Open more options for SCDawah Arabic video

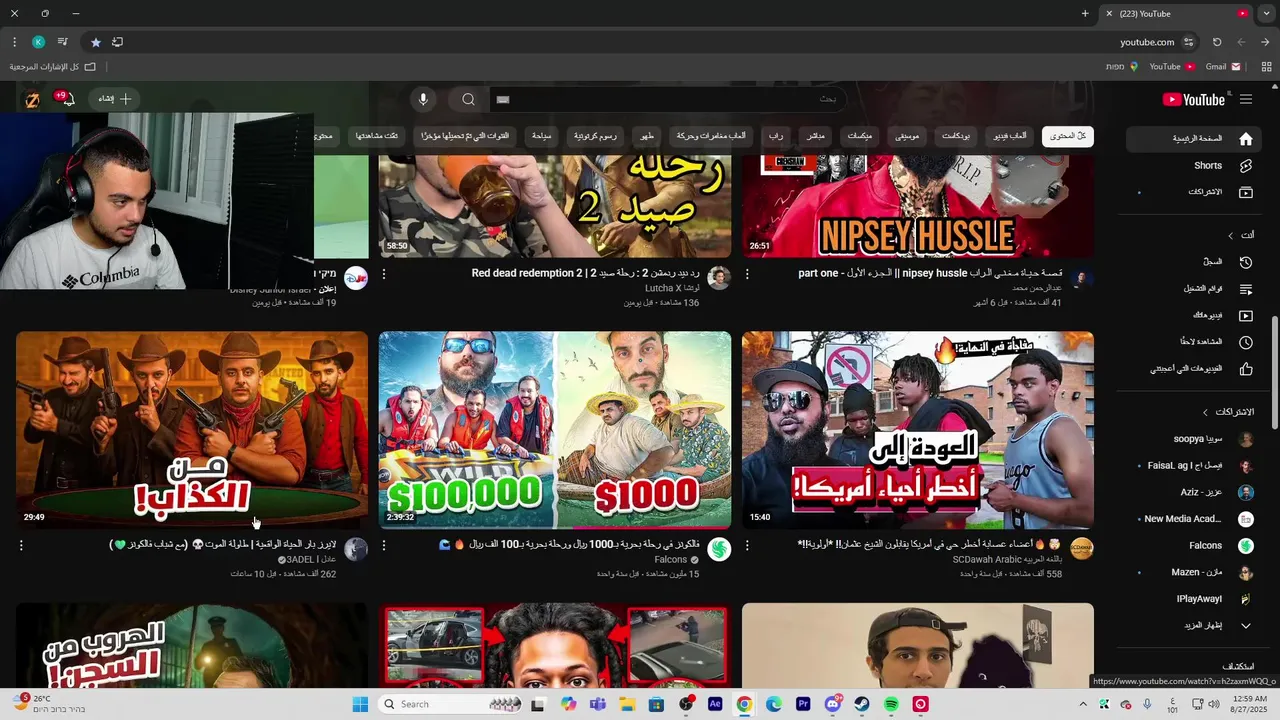[747, 546]
